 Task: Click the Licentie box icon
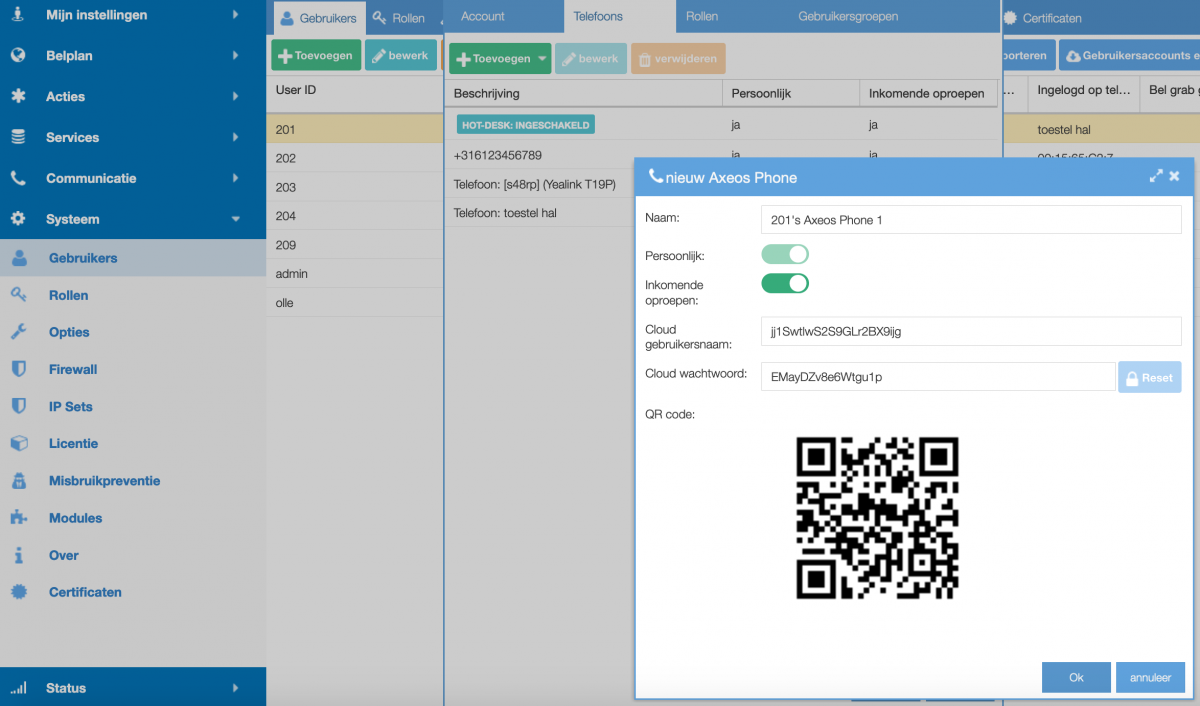[18, 443]
